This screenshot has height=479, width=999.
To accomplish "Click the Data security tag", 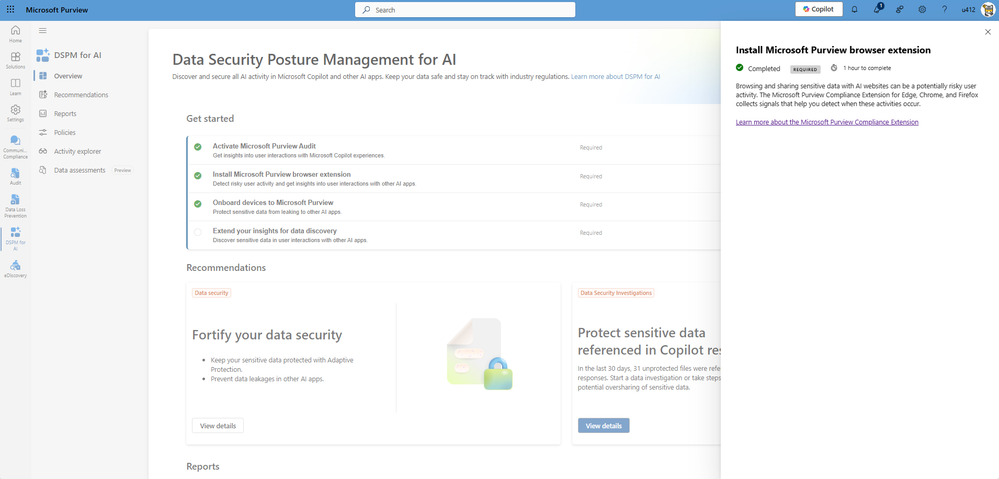I will pos(212,293).
